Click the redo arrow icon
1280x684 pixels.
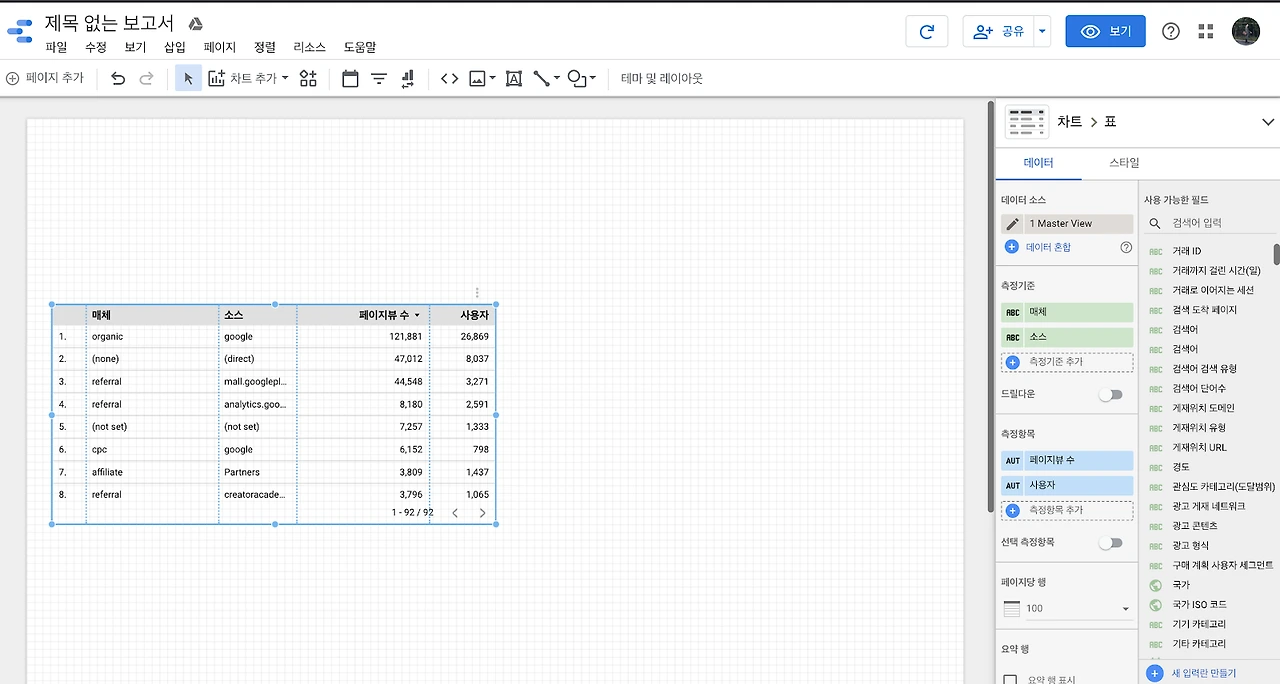(x=146, y=78)
